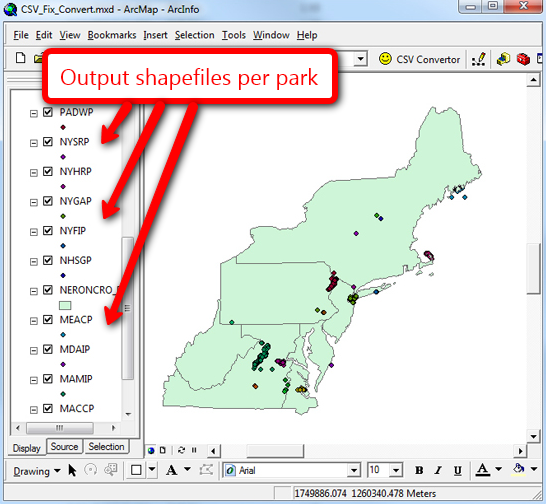Click the CSV Convertor smiley icon
The width and height of the screenshot is (546, 504).
pyautogui.click(x=385, y=59)
